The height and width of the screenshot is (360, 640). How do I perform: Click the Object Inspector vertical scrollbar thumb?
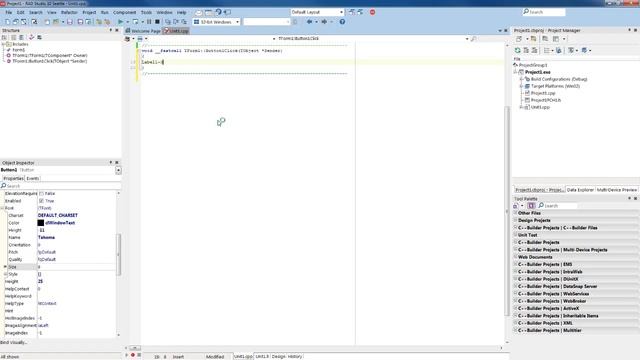[x=119, y=255]
